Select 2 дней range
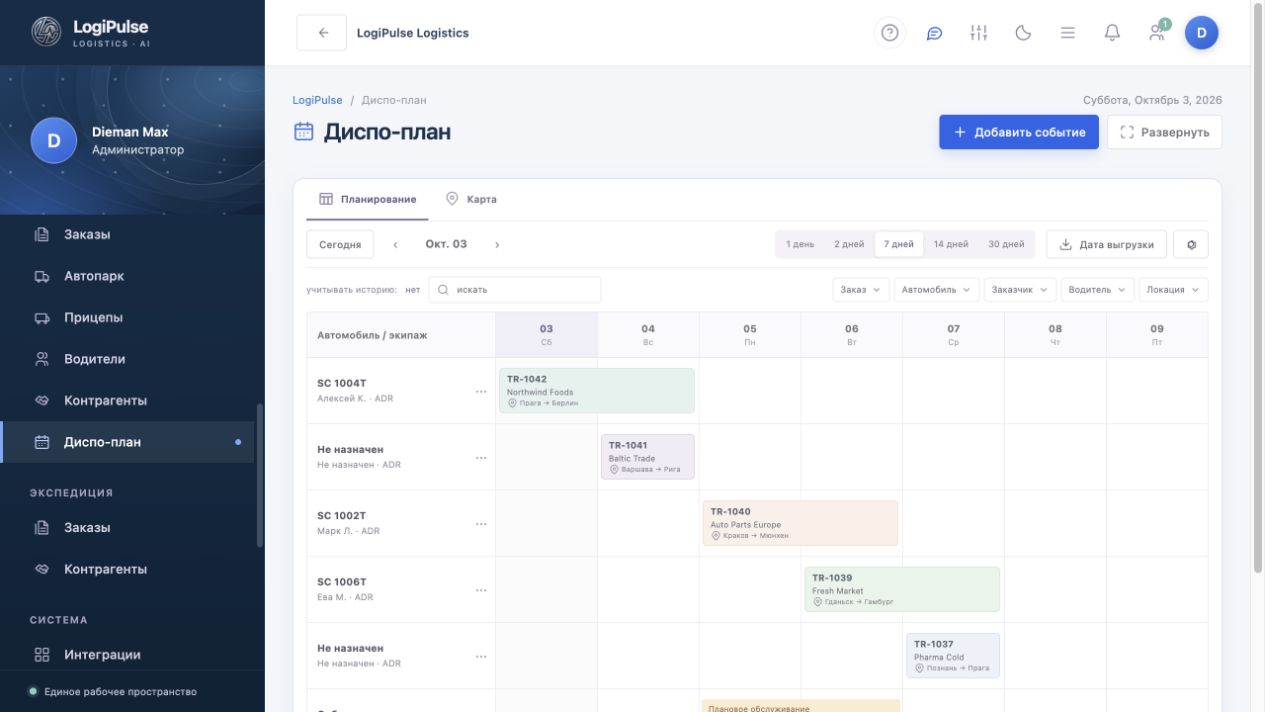 click(x=849, y=244)
